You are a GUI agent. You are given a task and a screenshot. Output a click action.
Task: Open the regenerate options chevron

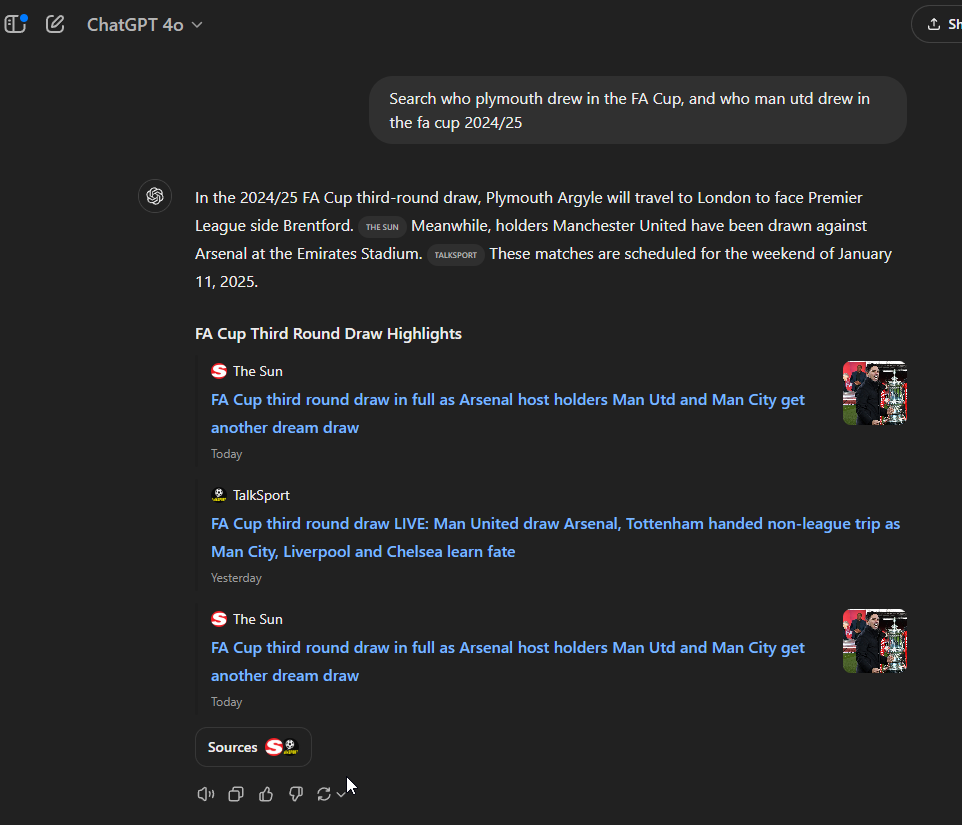tap(339, 793)
